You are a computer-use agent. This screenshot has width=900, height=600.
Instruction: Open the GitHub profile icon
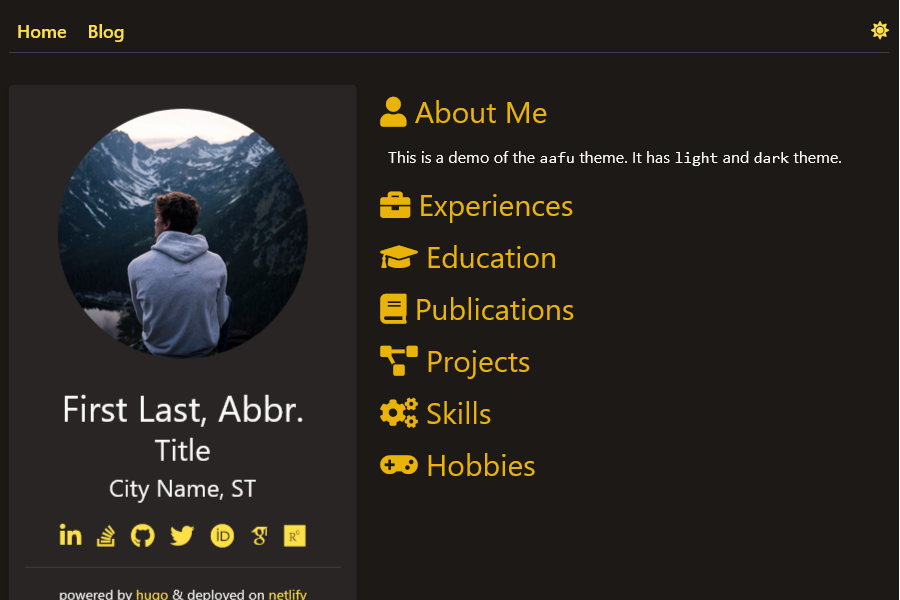[x=143, y=536]
